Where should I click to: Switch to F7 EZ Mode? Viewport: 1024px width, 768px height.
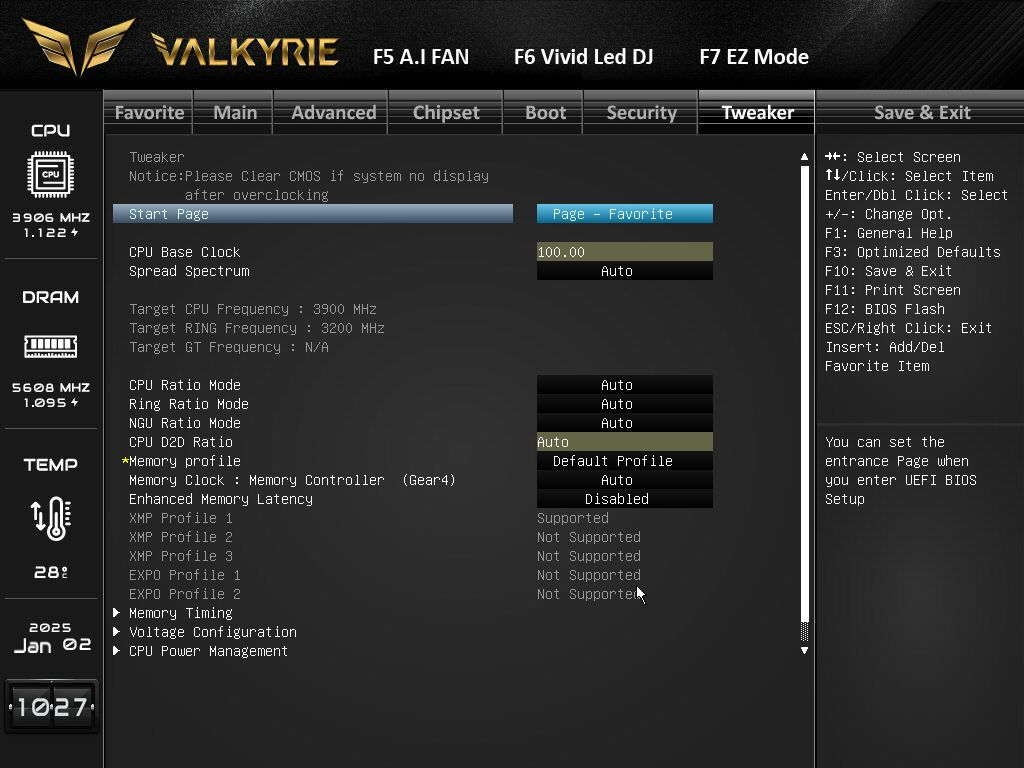click(x=753, y=57)
